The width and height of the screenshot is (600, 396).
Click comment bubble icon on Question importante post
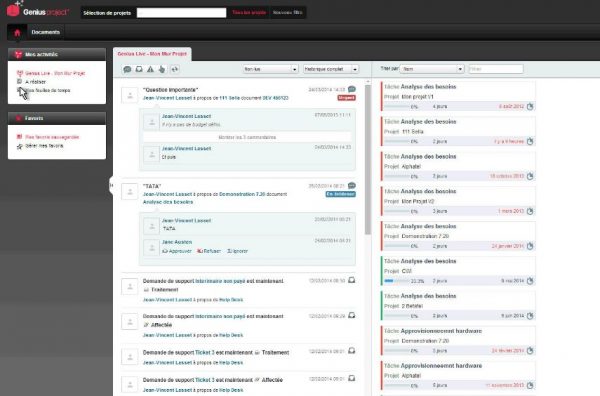click(x=352, y=89)
